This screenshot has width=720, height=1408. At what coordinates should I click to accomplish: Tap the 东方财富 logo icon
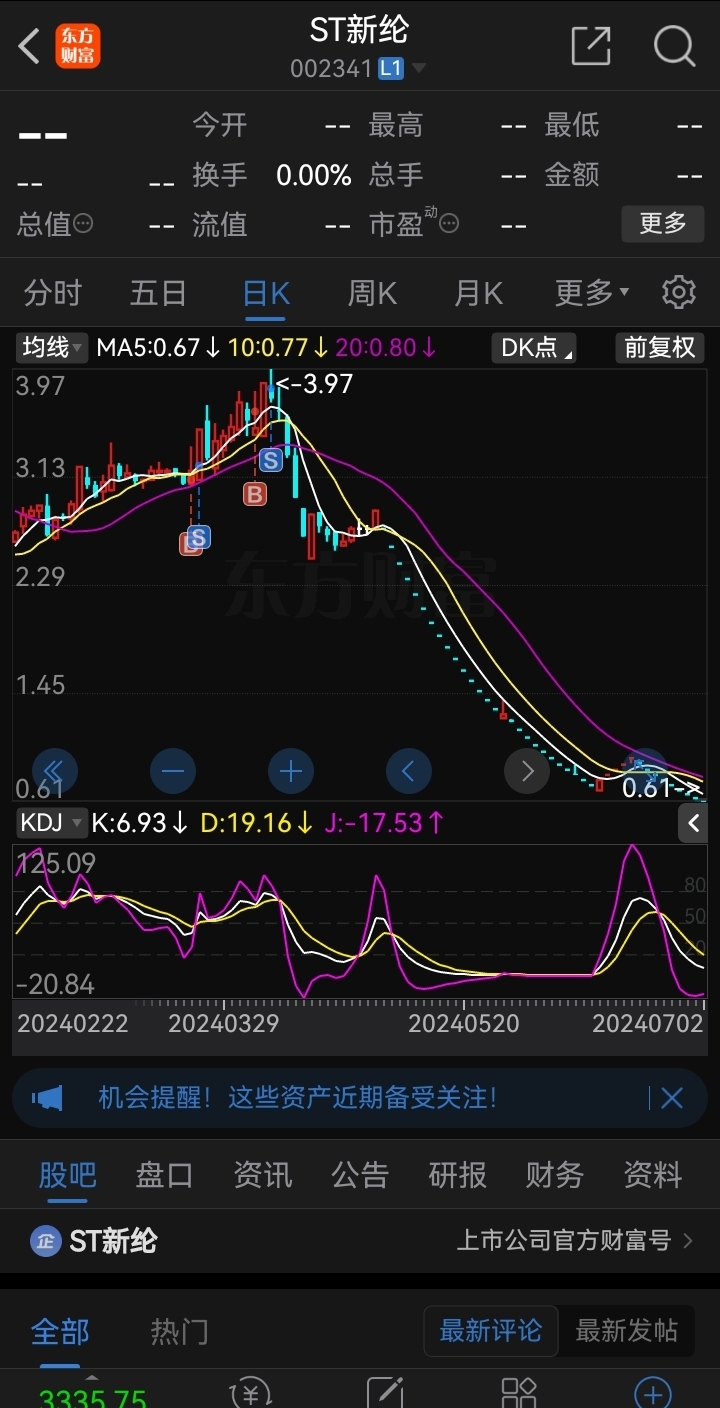pyautogui.click(x=78, y=46)
